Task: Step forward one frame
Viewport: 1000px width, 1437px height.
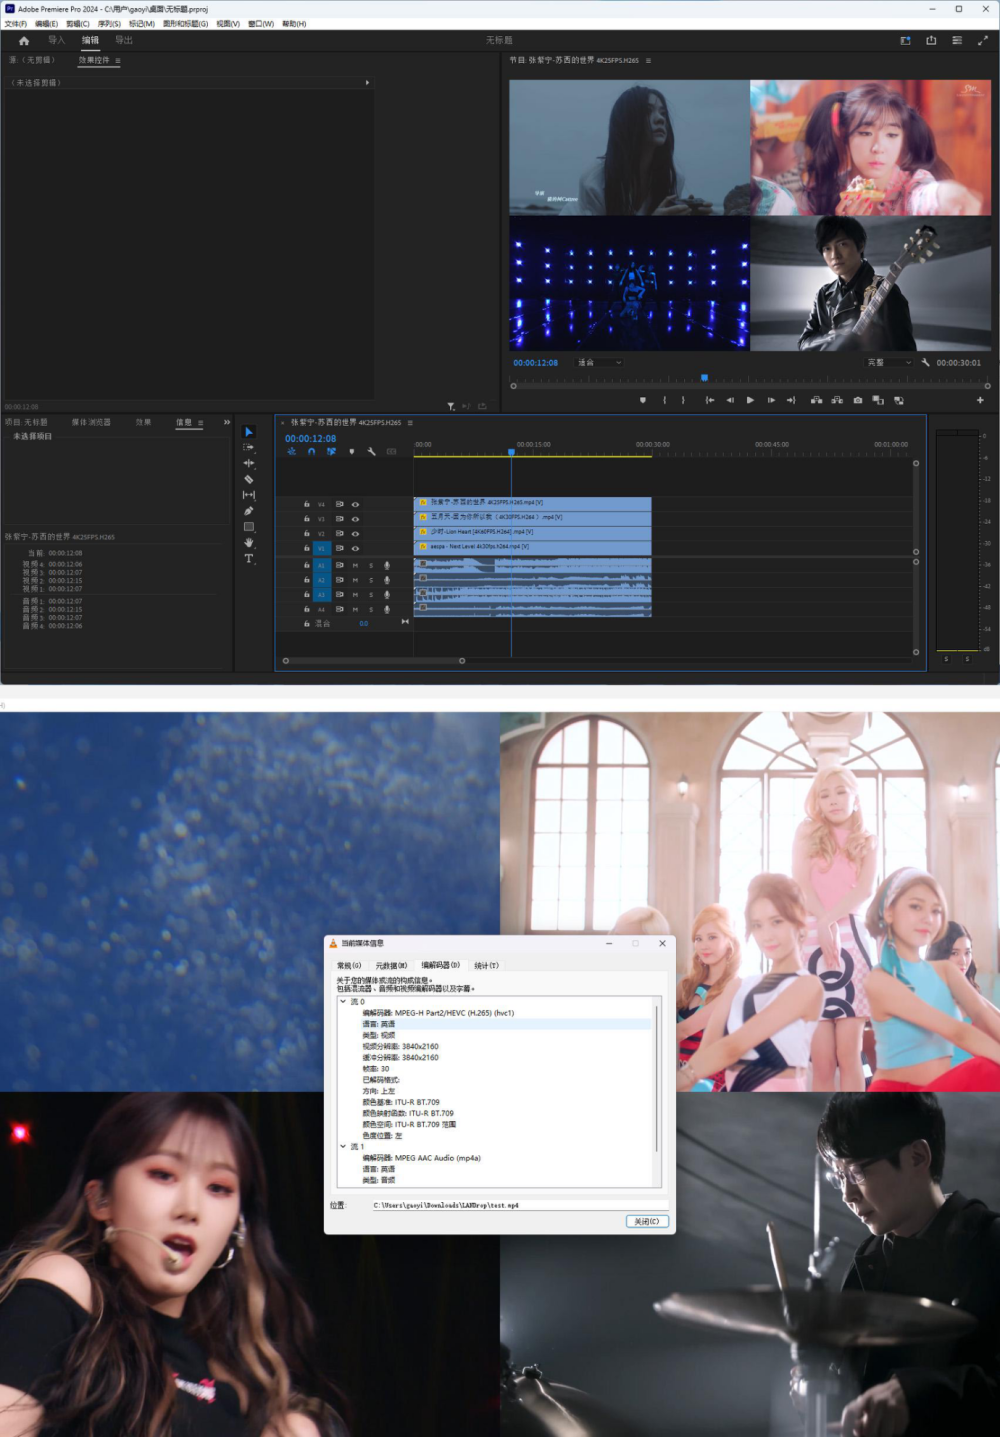Action: click(771, 400)
